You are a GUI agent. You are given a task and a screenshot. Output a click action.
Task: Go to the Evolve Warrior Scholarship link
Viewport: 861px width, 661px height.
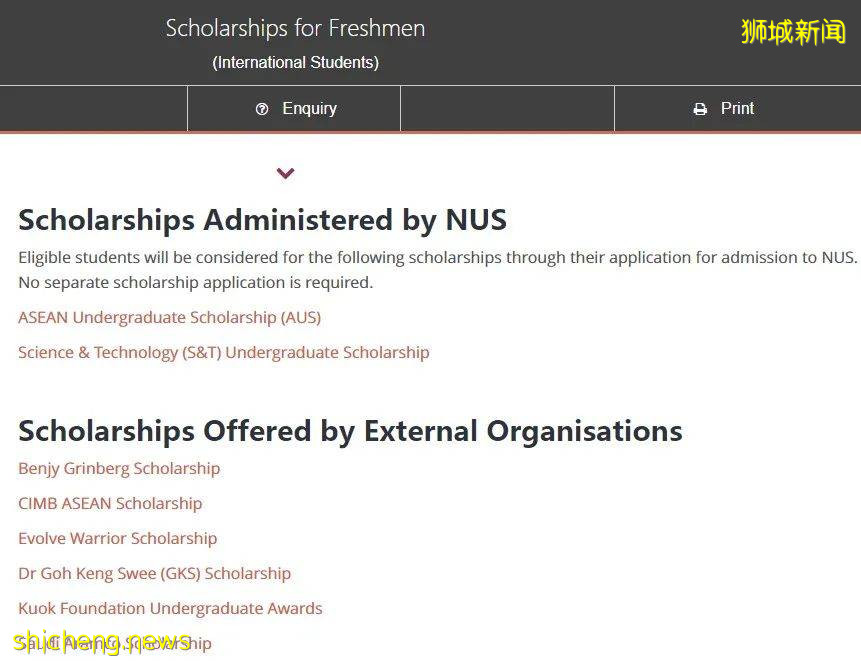pos(117,538)
